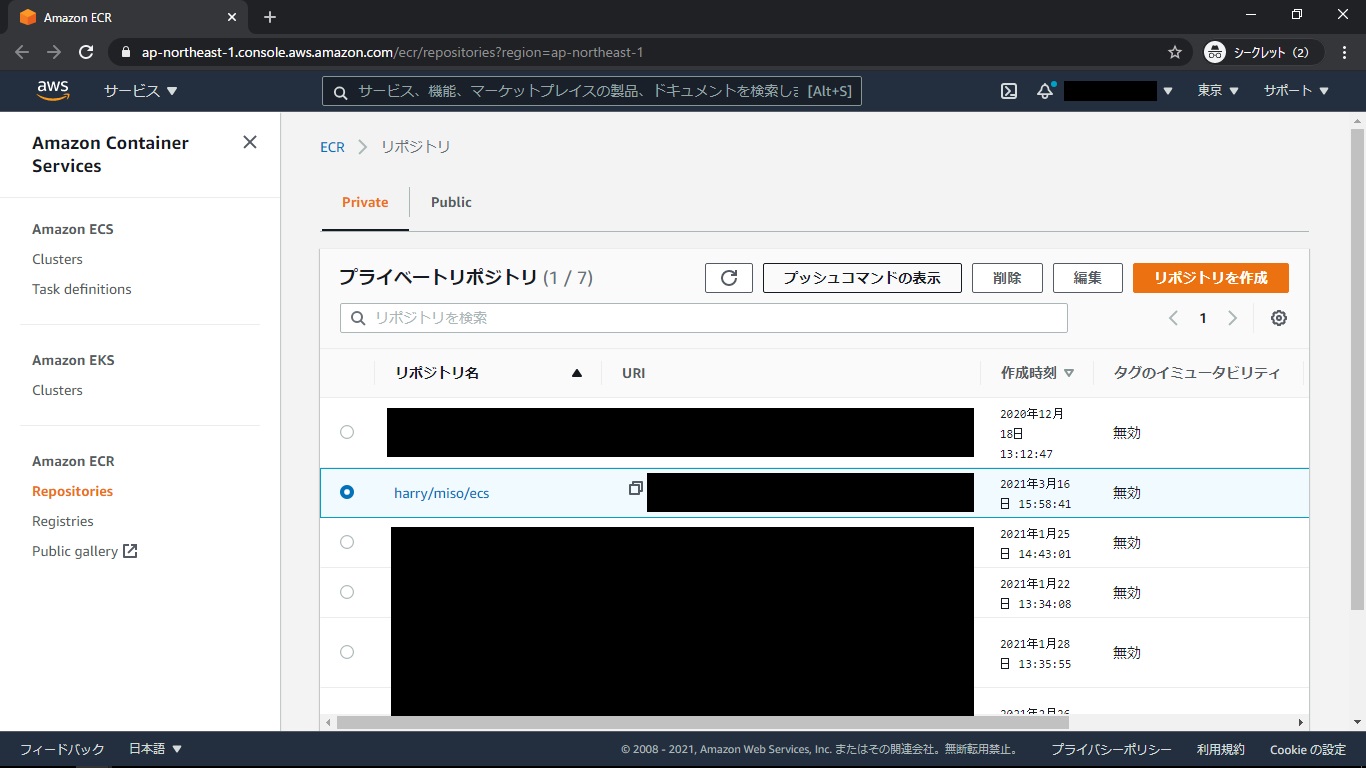The width and height of the screenshot is (1366, 768).
Task: Select the harry/miso/ecs radio button
Action: [347, 492]
